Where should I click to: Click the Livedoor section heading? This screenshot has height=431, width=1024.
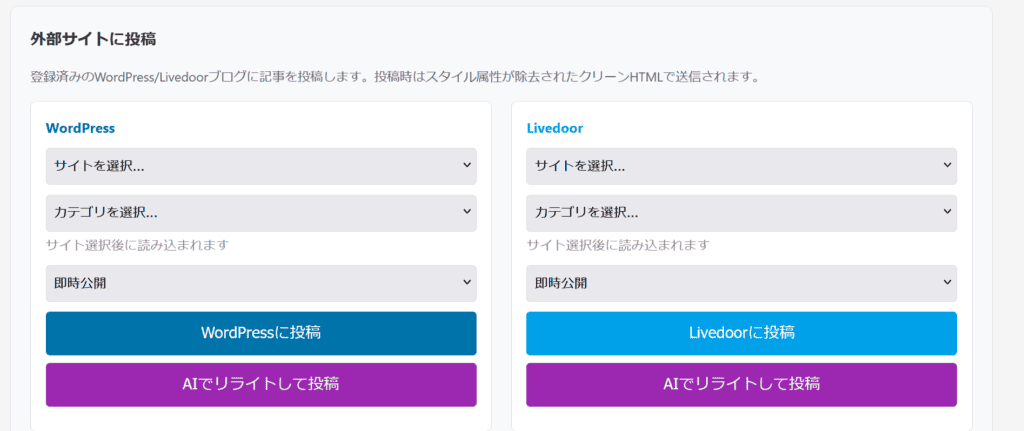tap(555, 128)
